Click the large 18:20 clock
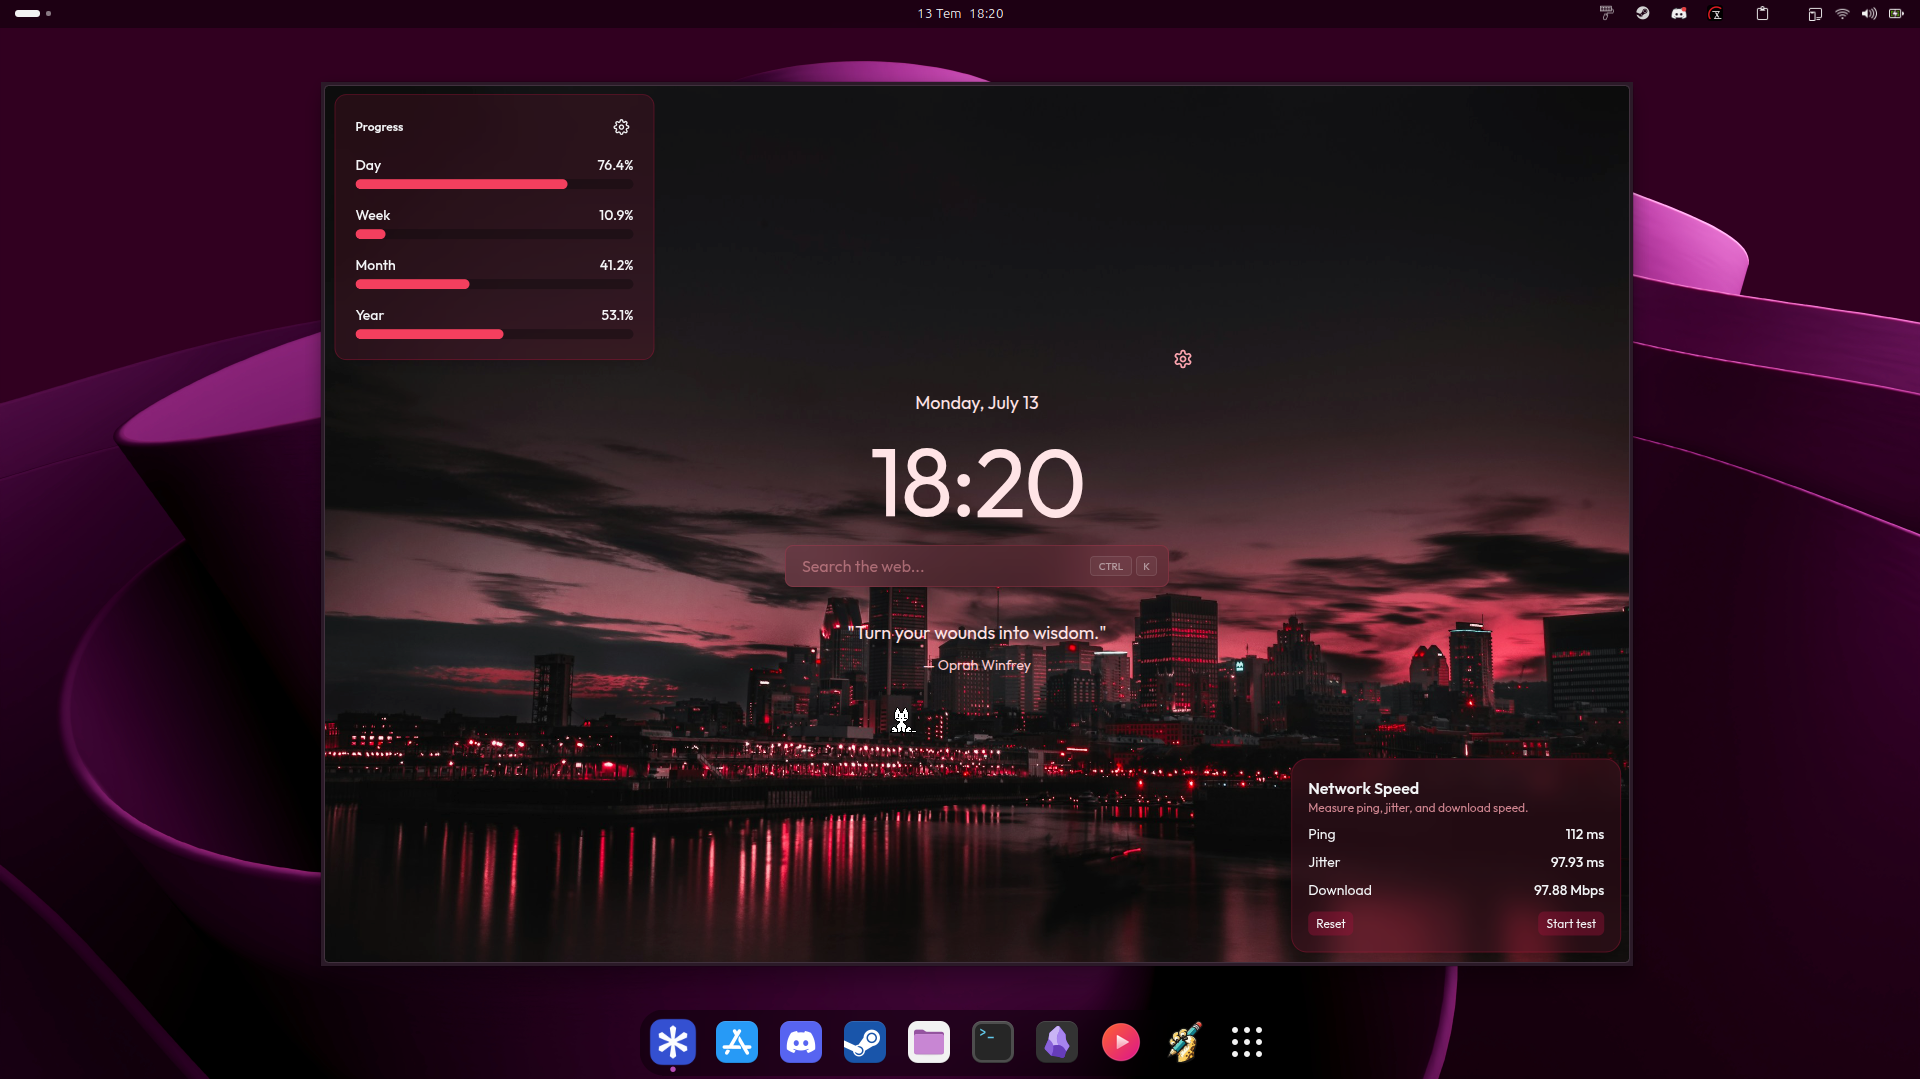Screen dimensions: 1920x1079 click(x=977, y=483)
